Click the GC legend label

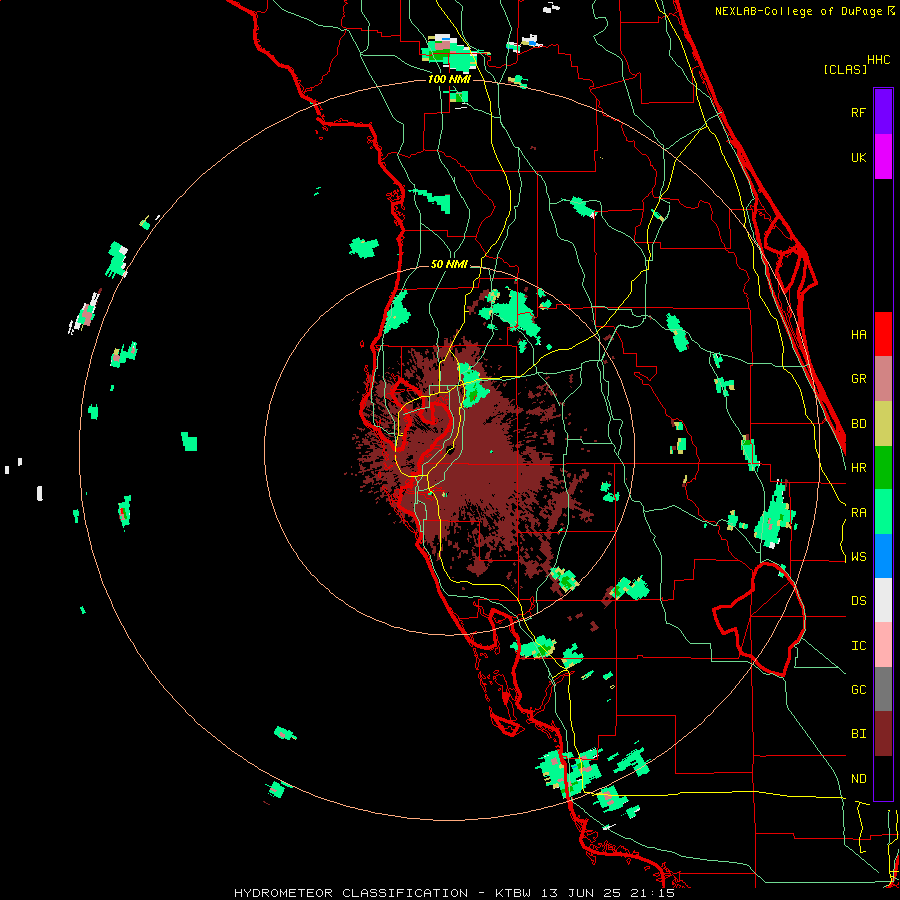[858, 690]
